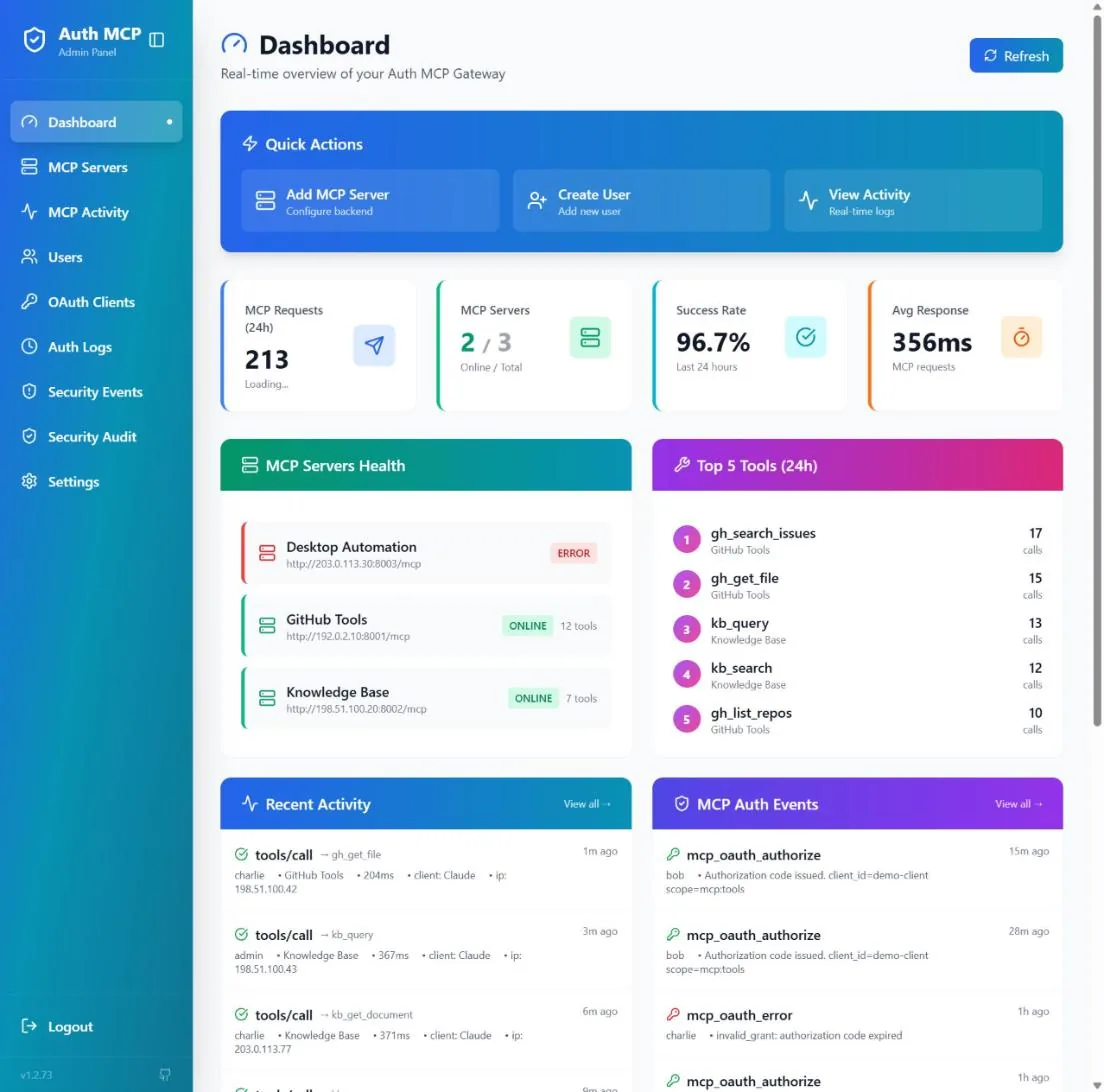Open the Dashboard sidebar item
Screen dimensions: 1104x1092
(x=96, y=122)
